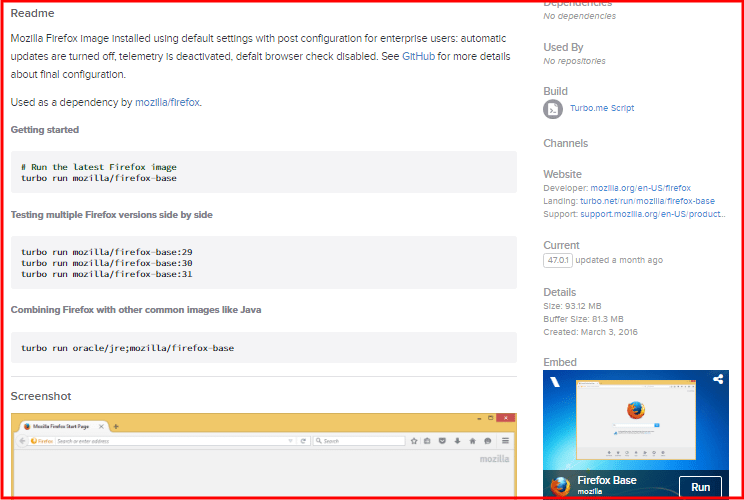Click the Website heading
This screenshot has height=500, width=744.
[x=562, y=174]
